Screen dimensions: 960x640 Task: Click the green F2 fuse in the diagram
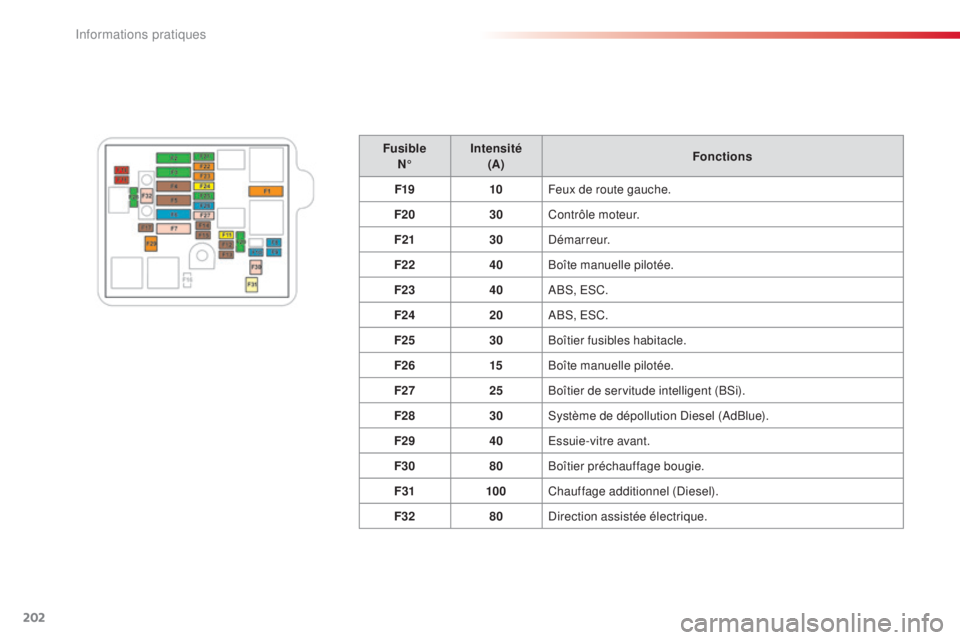pyautogui.click(x=173, y=158)
